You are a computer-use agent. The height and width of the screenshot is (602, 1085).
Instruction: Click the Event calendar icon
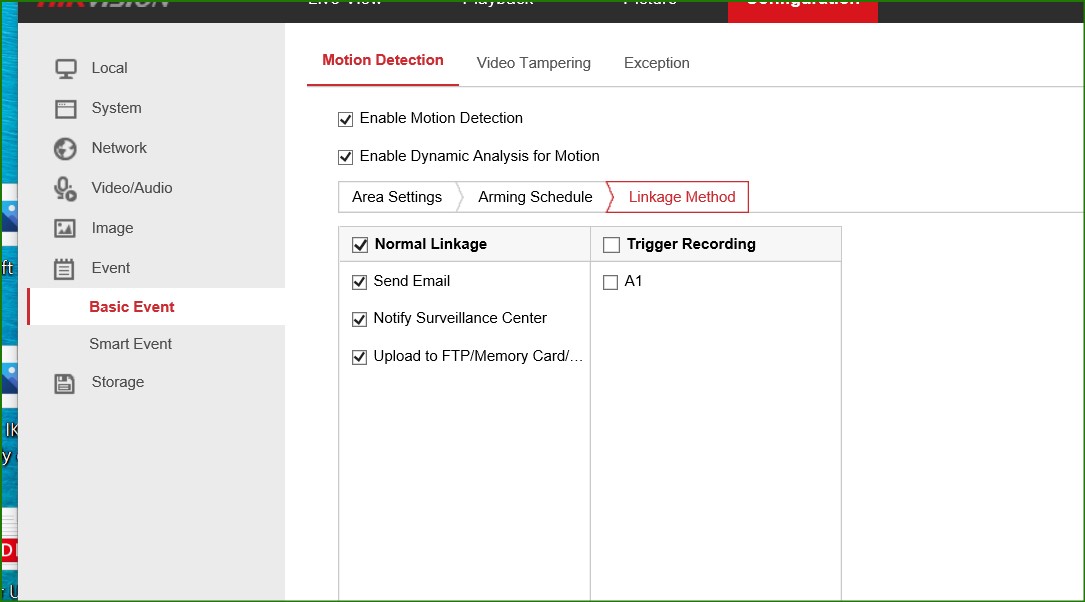[65, 269]
